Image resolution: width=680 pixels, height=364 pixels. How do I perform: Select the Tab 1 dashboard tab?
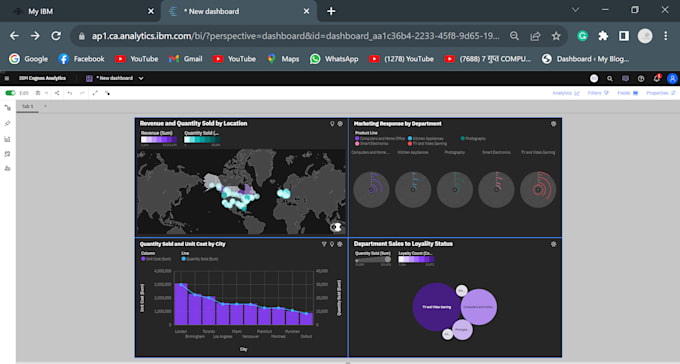(27, 106)
